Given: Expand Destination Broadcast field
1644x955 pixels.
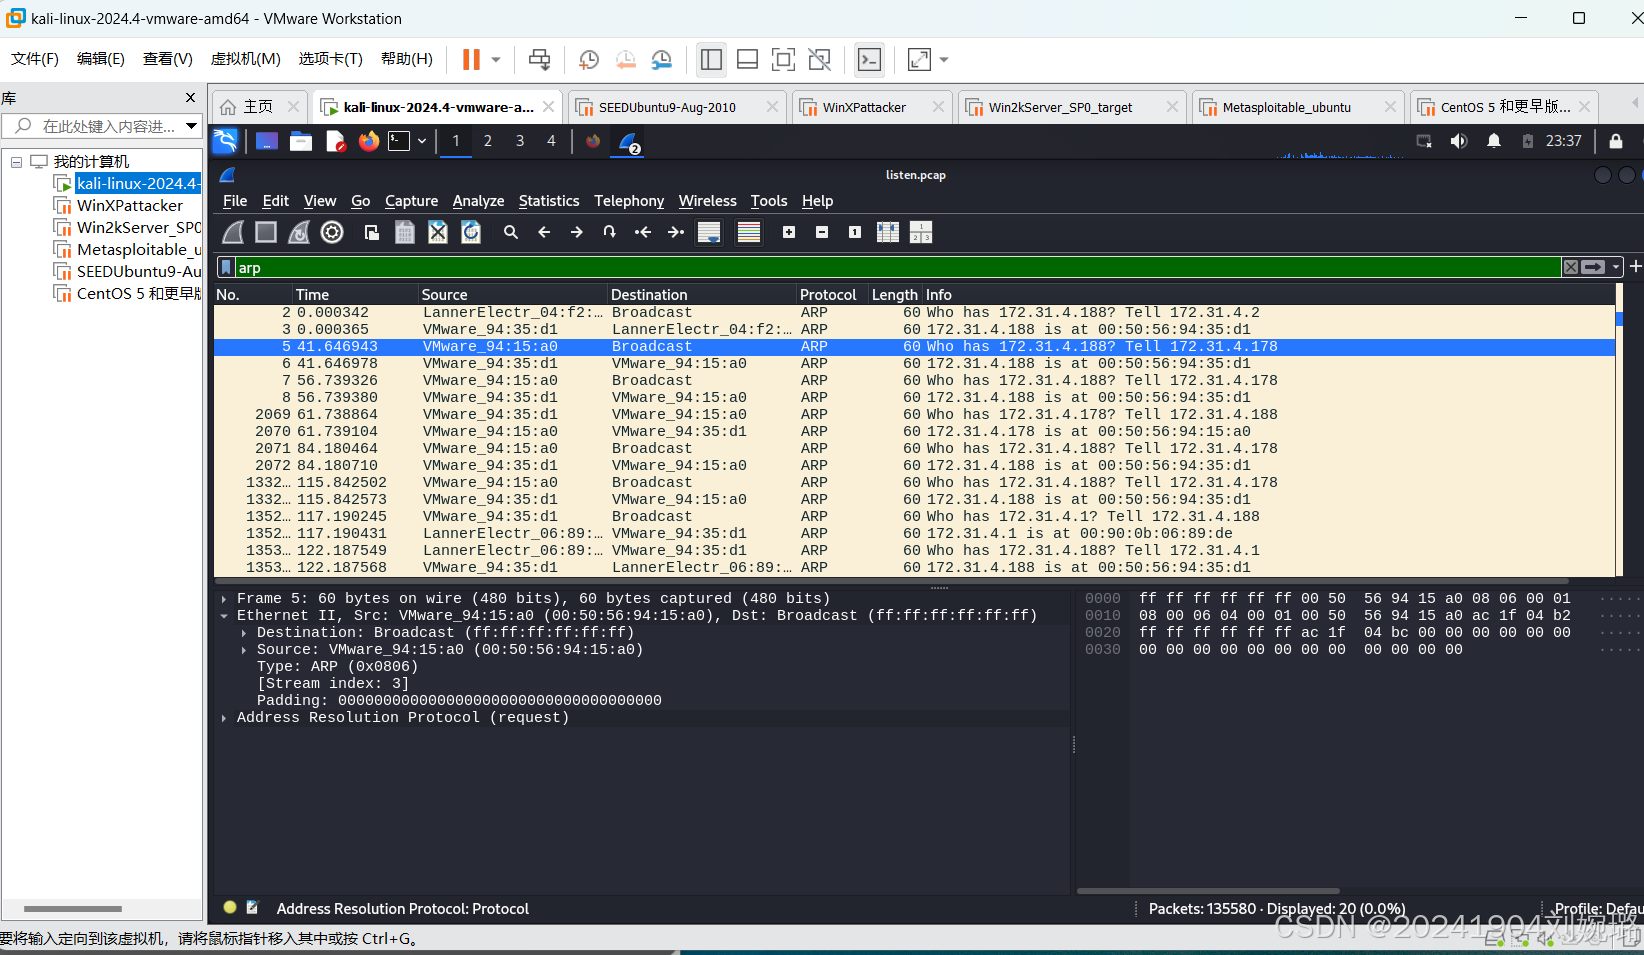Looking at the screenshot, I should (x=244, y=633).
